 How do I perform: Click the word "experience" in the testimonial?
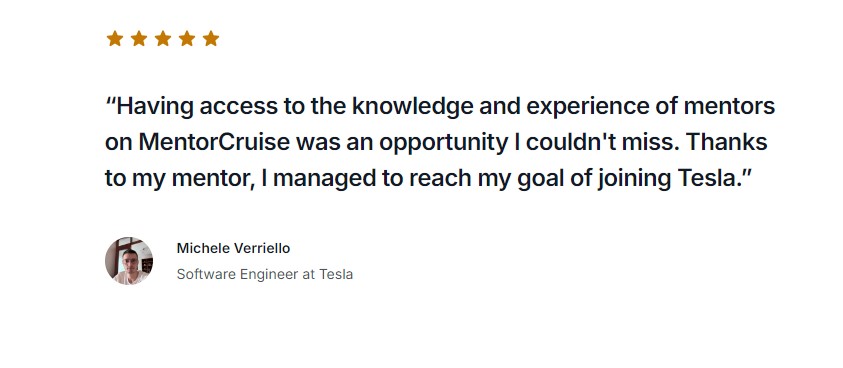(588, 107)
